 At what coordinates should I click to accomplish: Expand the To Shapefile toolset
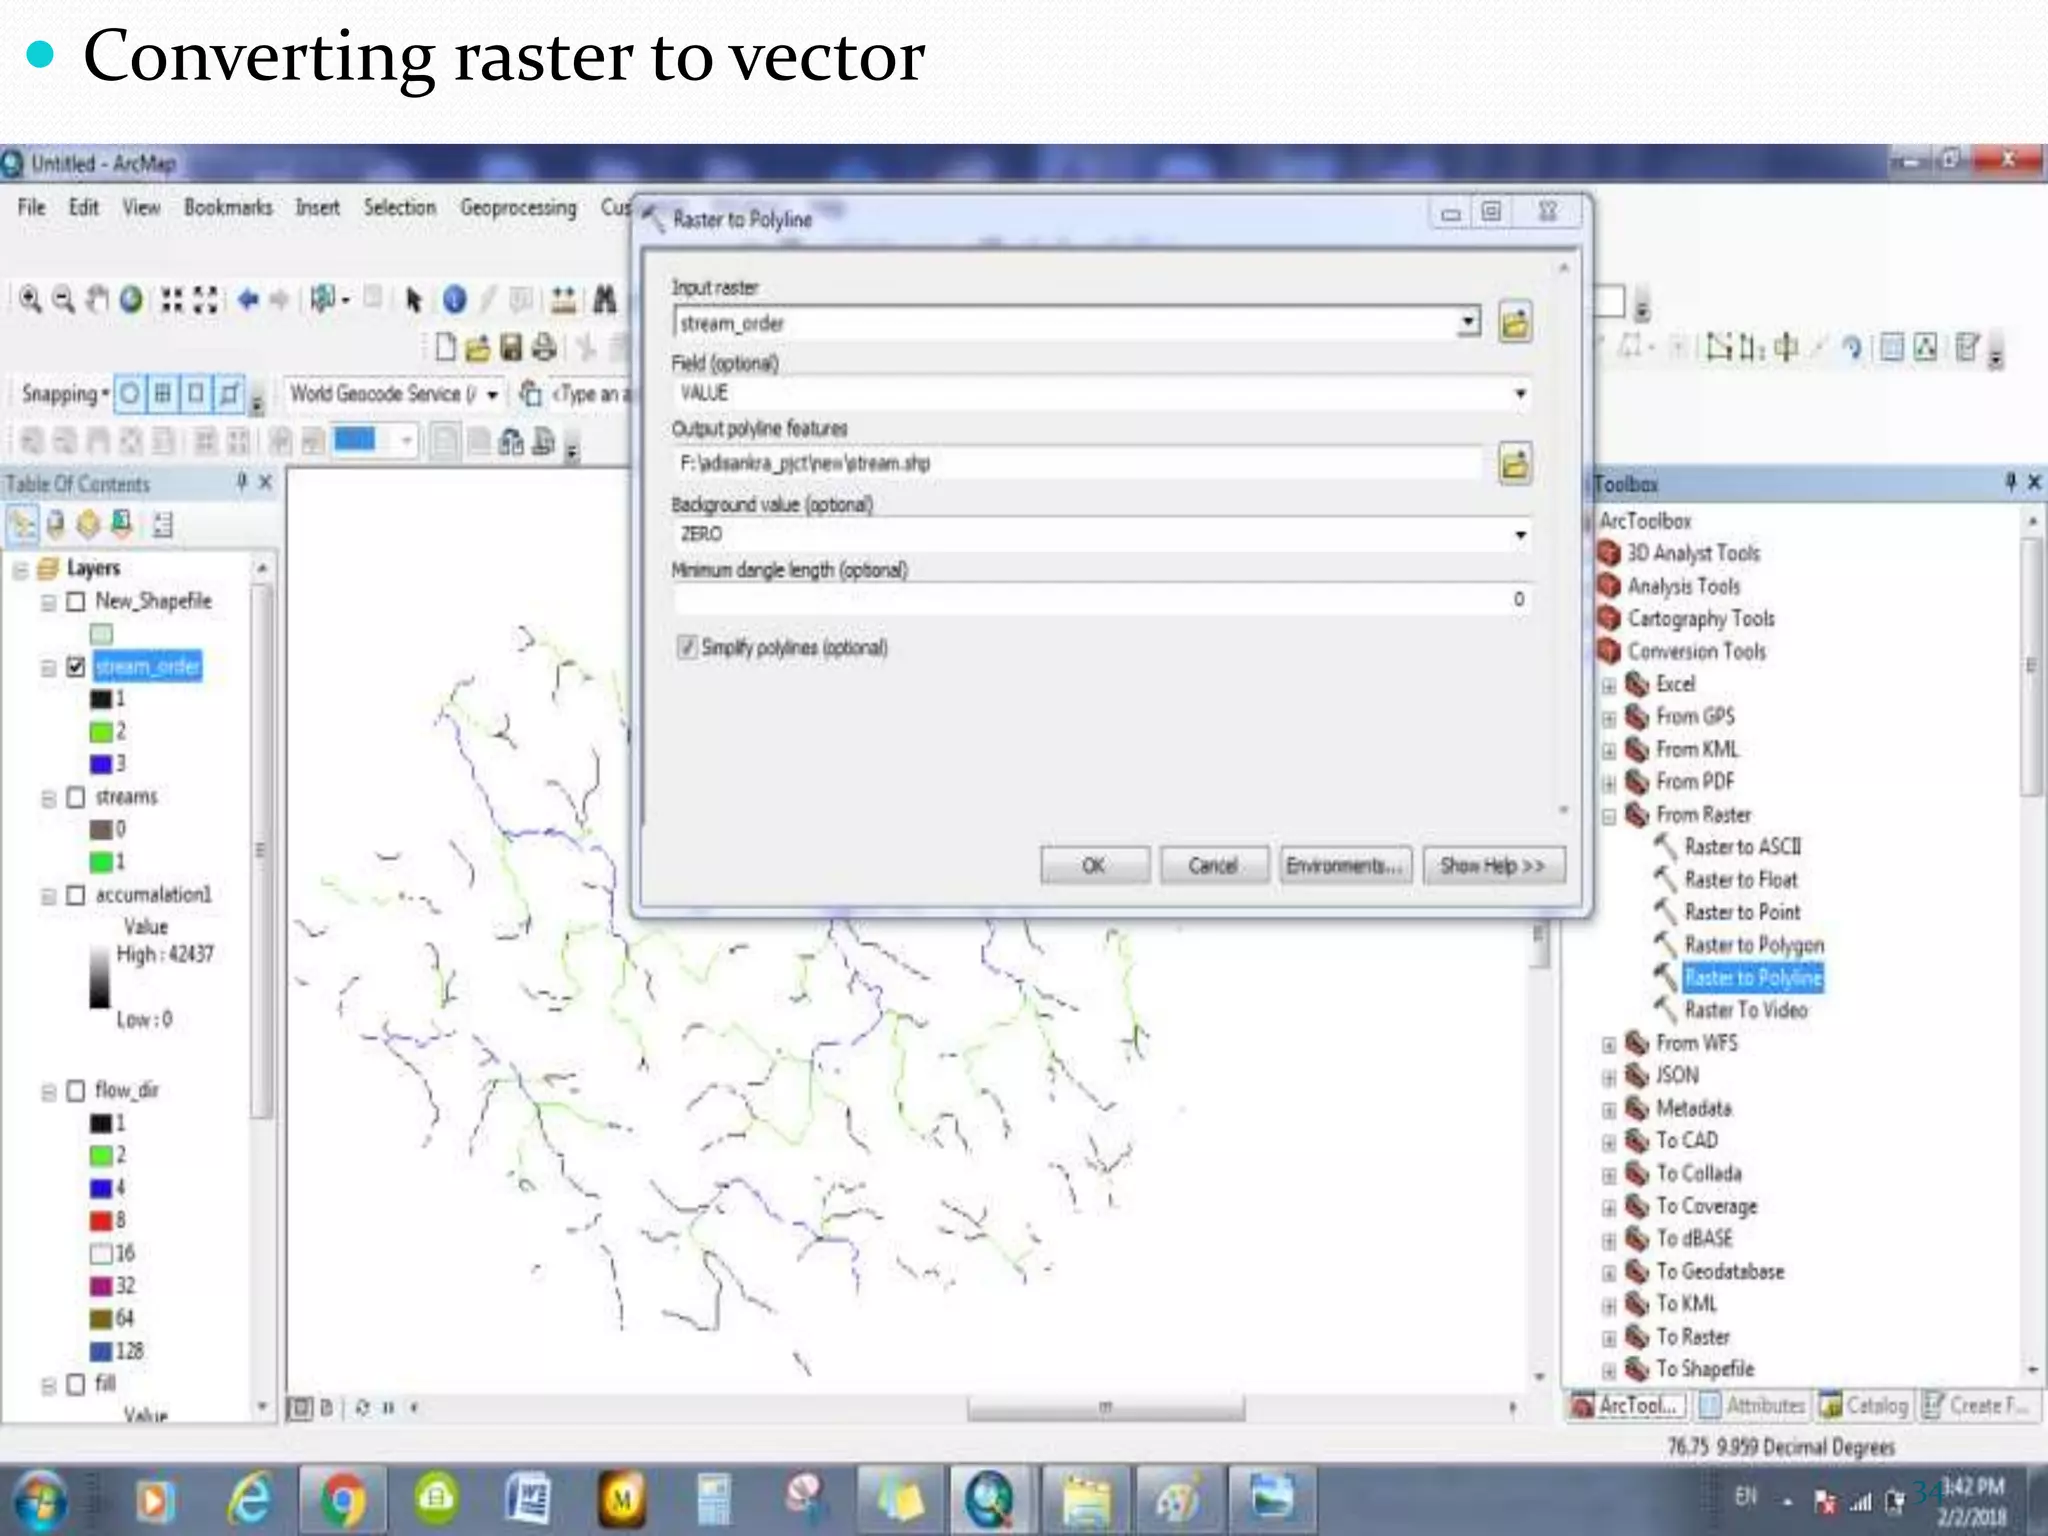[1609, 1370]
